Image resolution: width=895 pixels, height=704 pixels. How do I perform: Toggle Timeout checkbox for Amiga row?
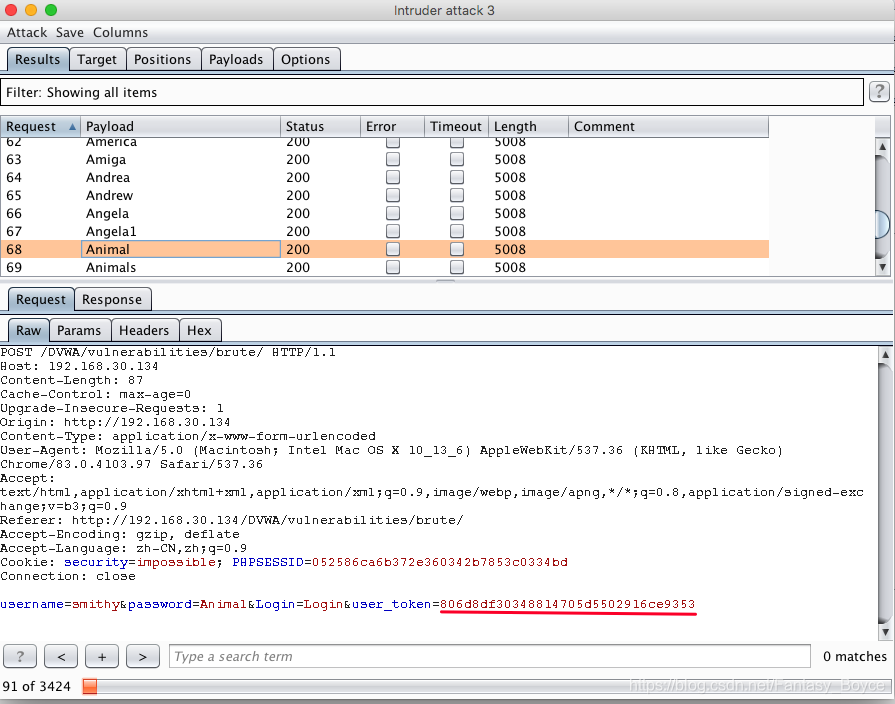457,159
